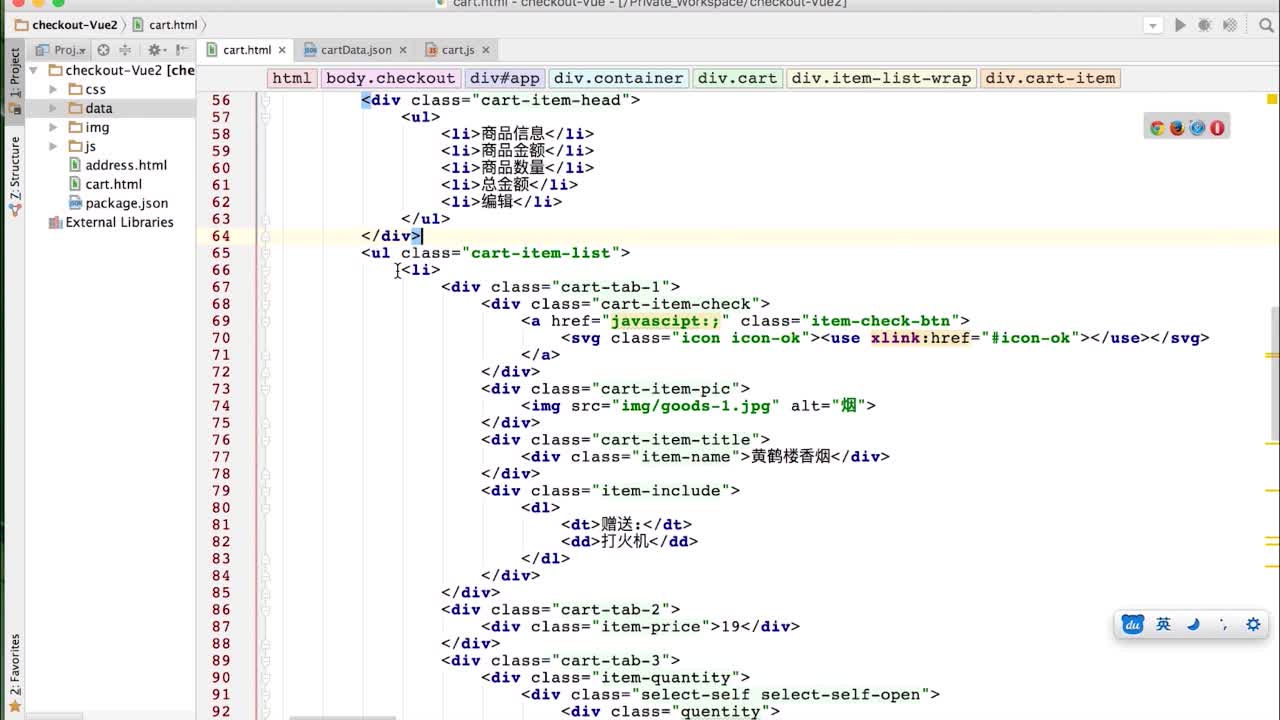Collapse all icon in Project panel
Viewport: 1280px width, 720px height.
(125, 50)
